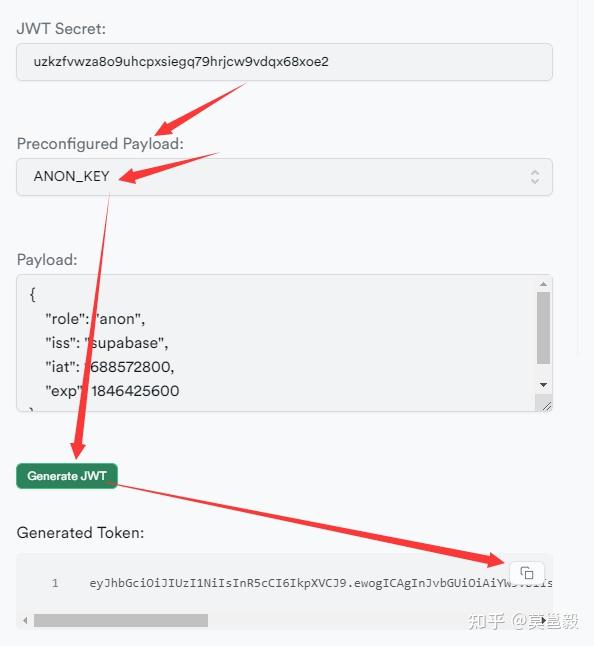Click the Payload textarea resize handle

coord(546,406)
